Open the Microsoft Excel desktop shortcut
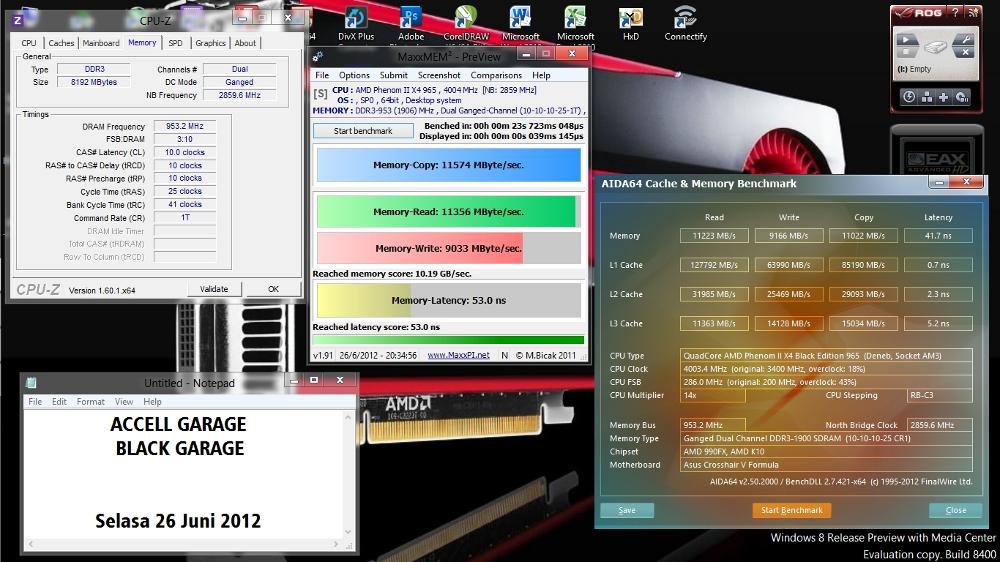1000x562 pixels. [575, 24]
